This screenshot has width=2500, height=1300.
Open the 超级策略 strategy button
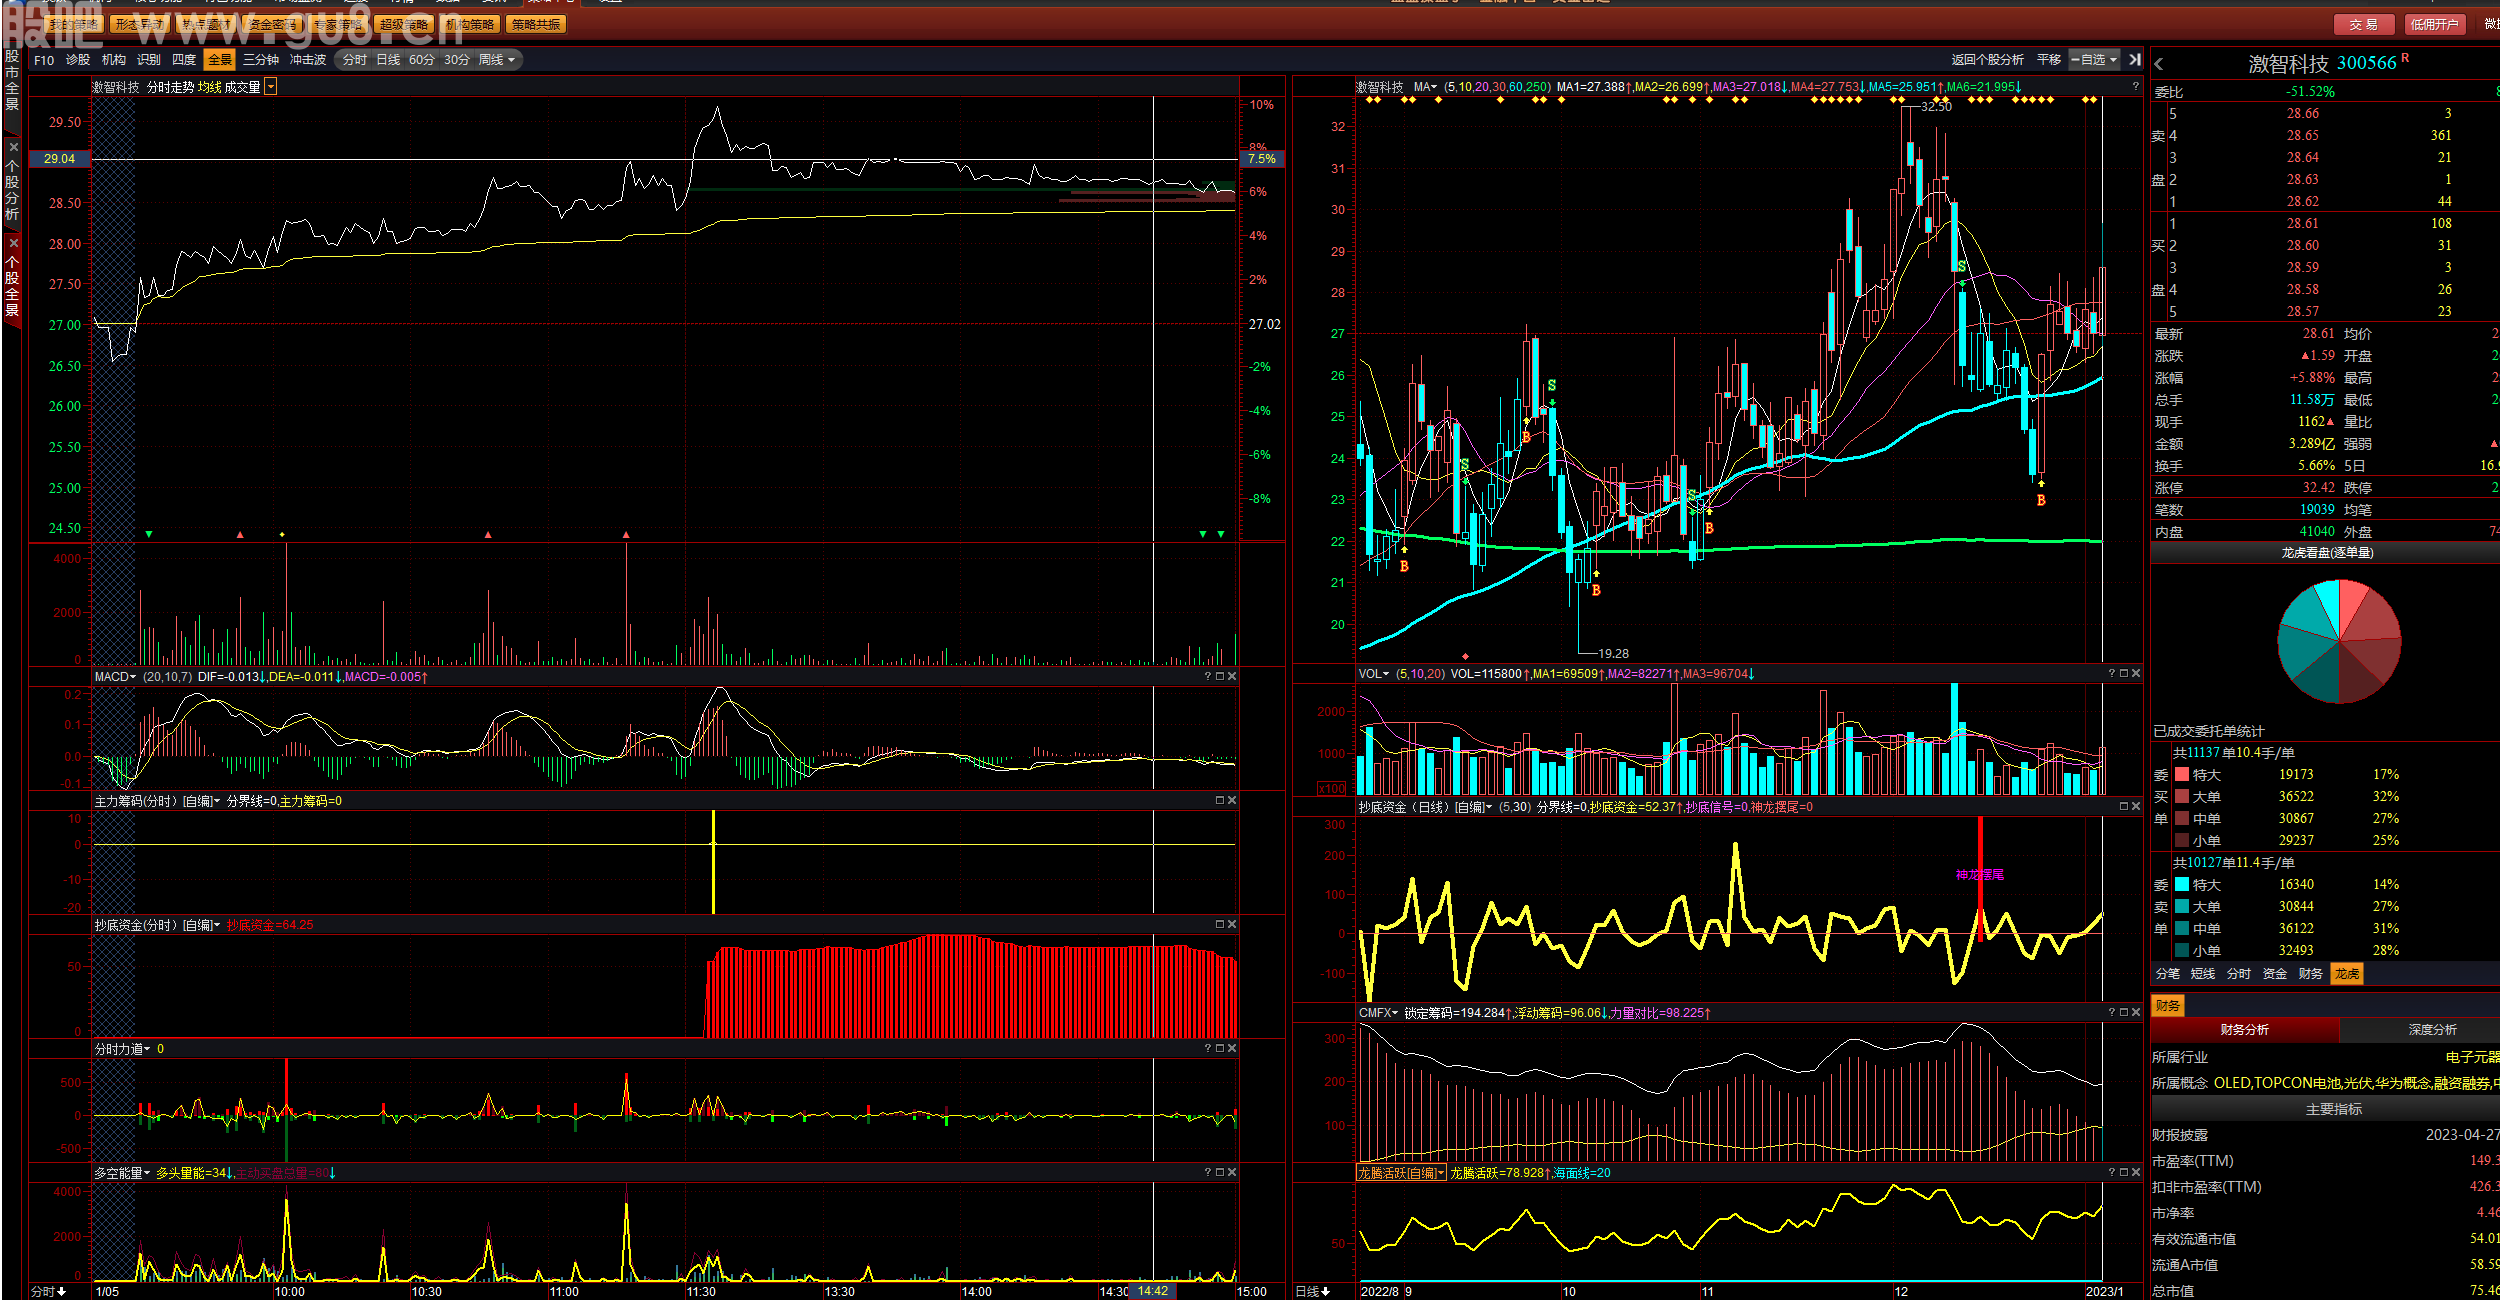[x=404, y=24]
